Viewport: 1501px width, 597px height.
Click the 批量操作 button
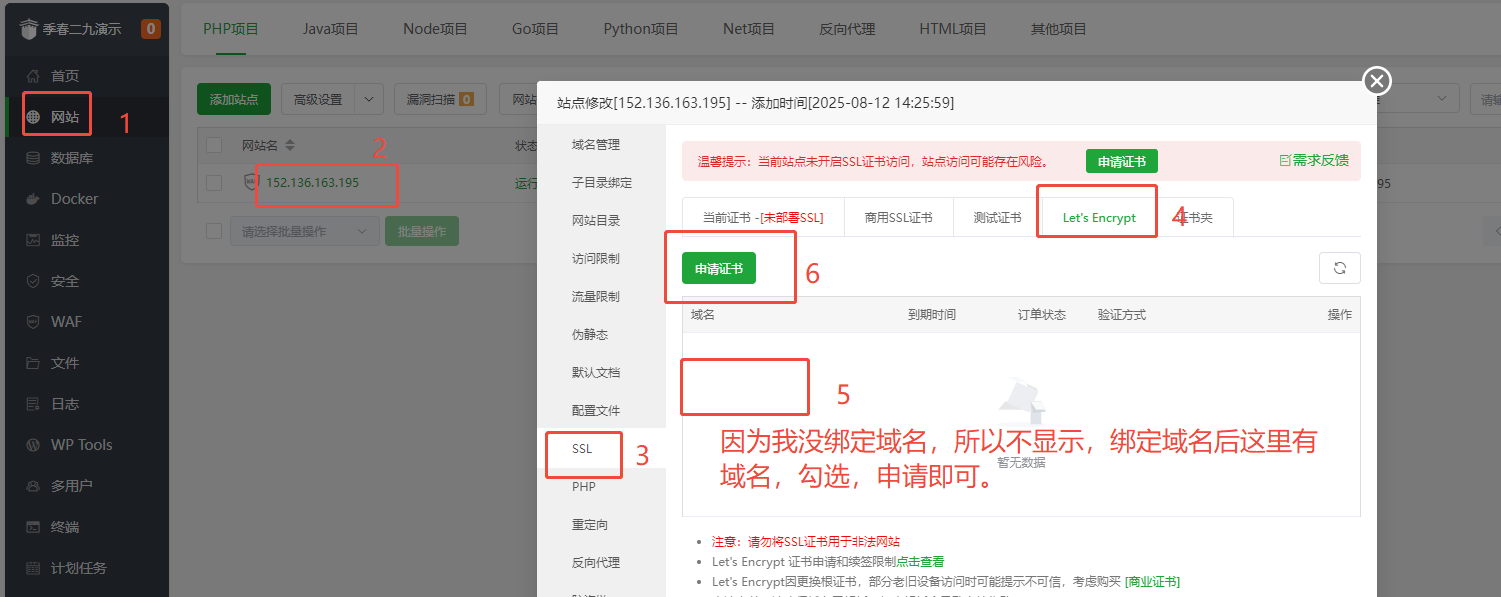422,231
